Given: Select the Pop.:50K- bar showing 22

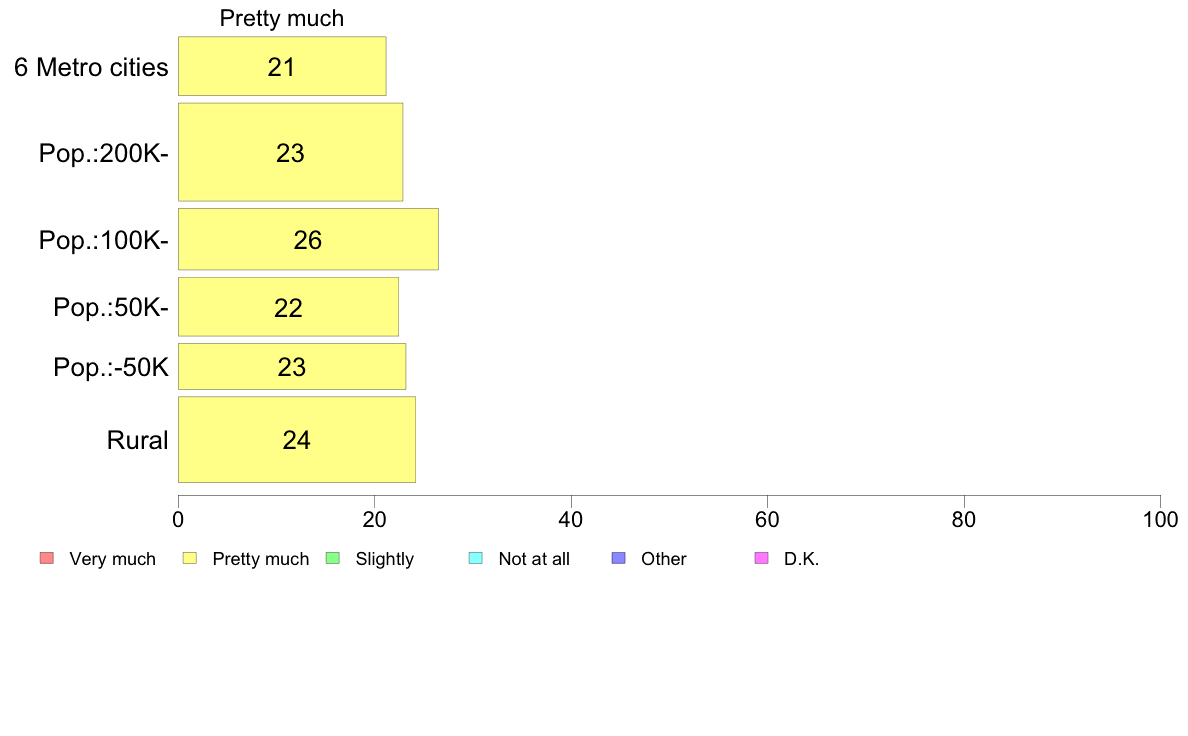Looking at the screenshot, I should 288,307.
